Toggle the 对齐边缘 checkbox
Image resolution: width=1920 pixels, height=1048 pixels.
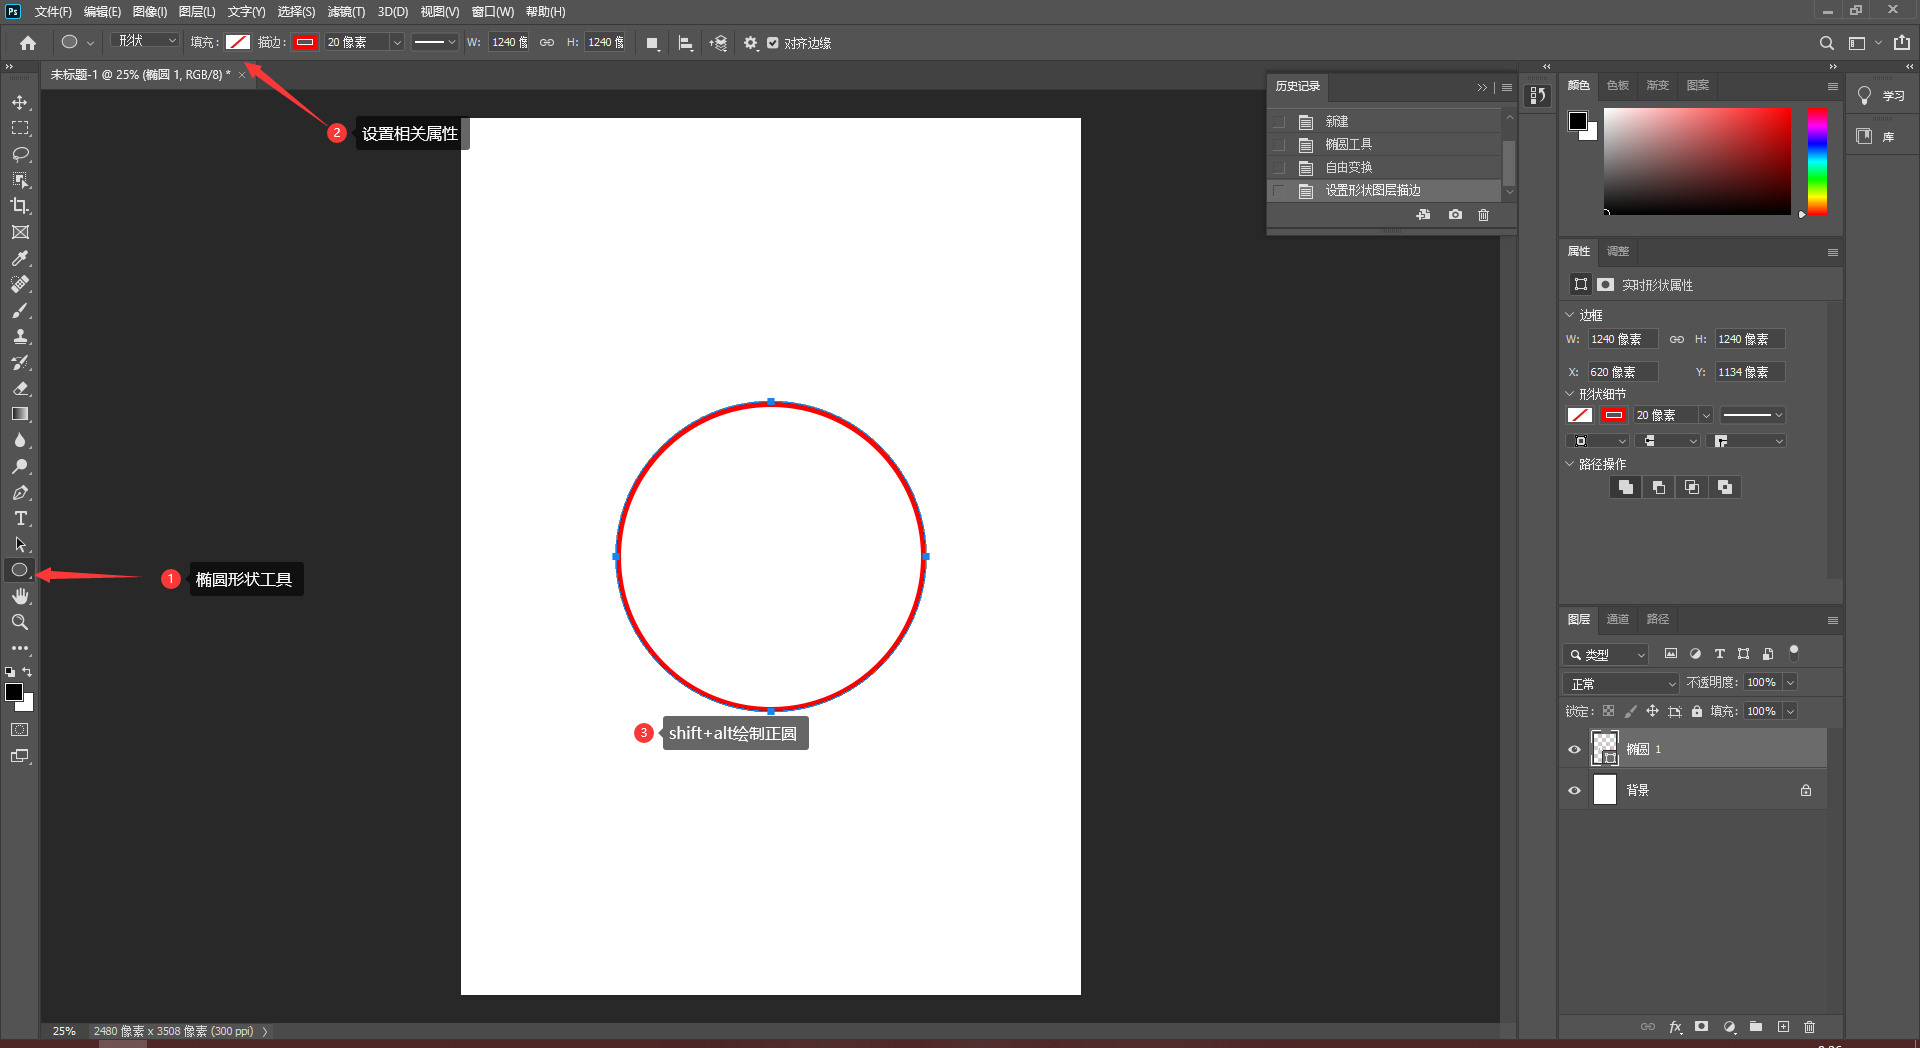774,43
